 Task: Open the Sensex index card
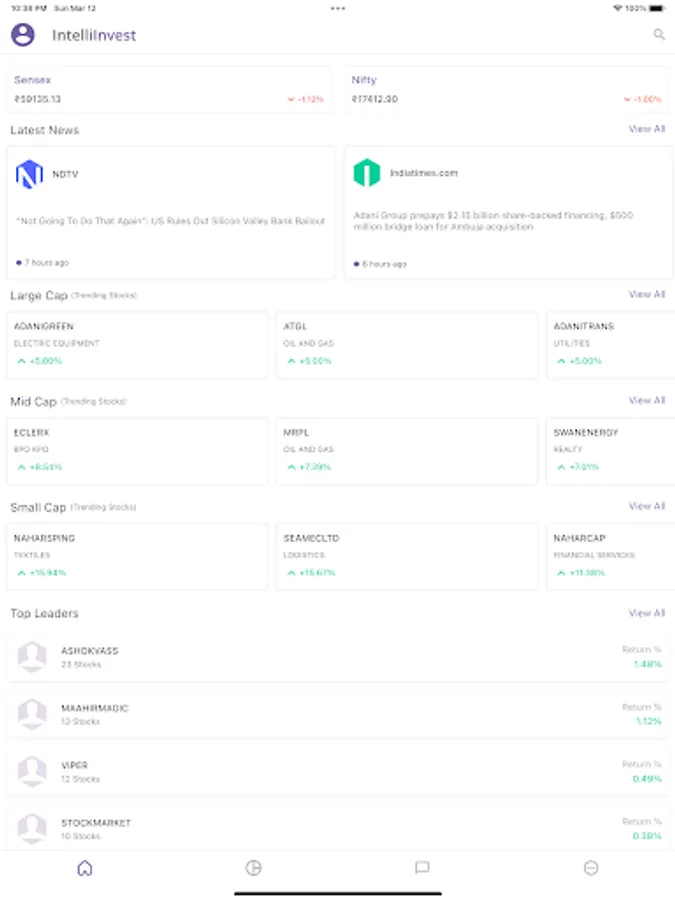tap(169, 89)
